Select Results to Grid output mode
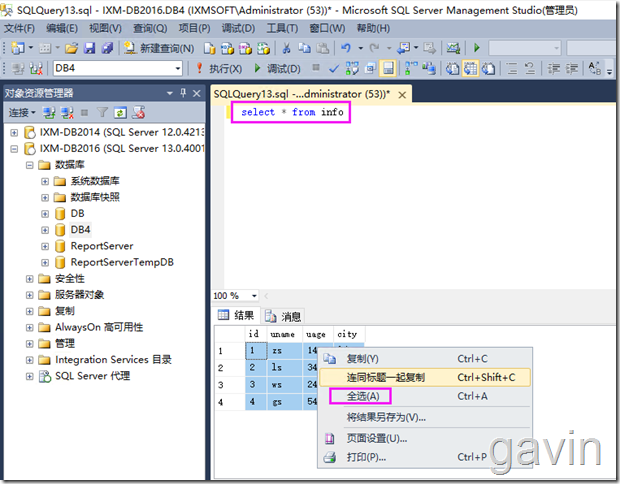Viewport: 620px width, 484px height. pos(471,68)
